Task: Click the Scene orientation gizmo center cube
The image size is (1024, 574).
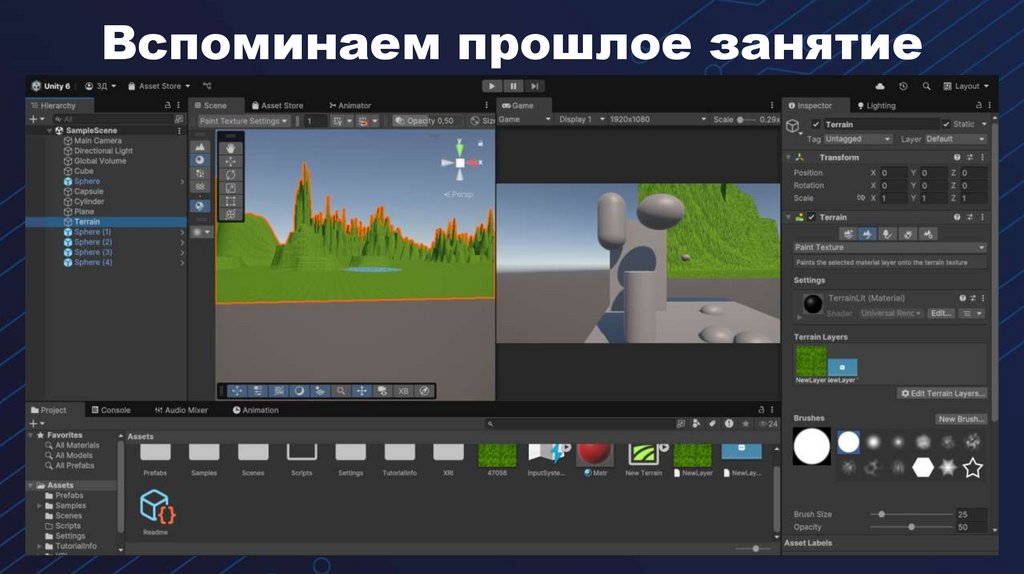Action: coord(460,163)
